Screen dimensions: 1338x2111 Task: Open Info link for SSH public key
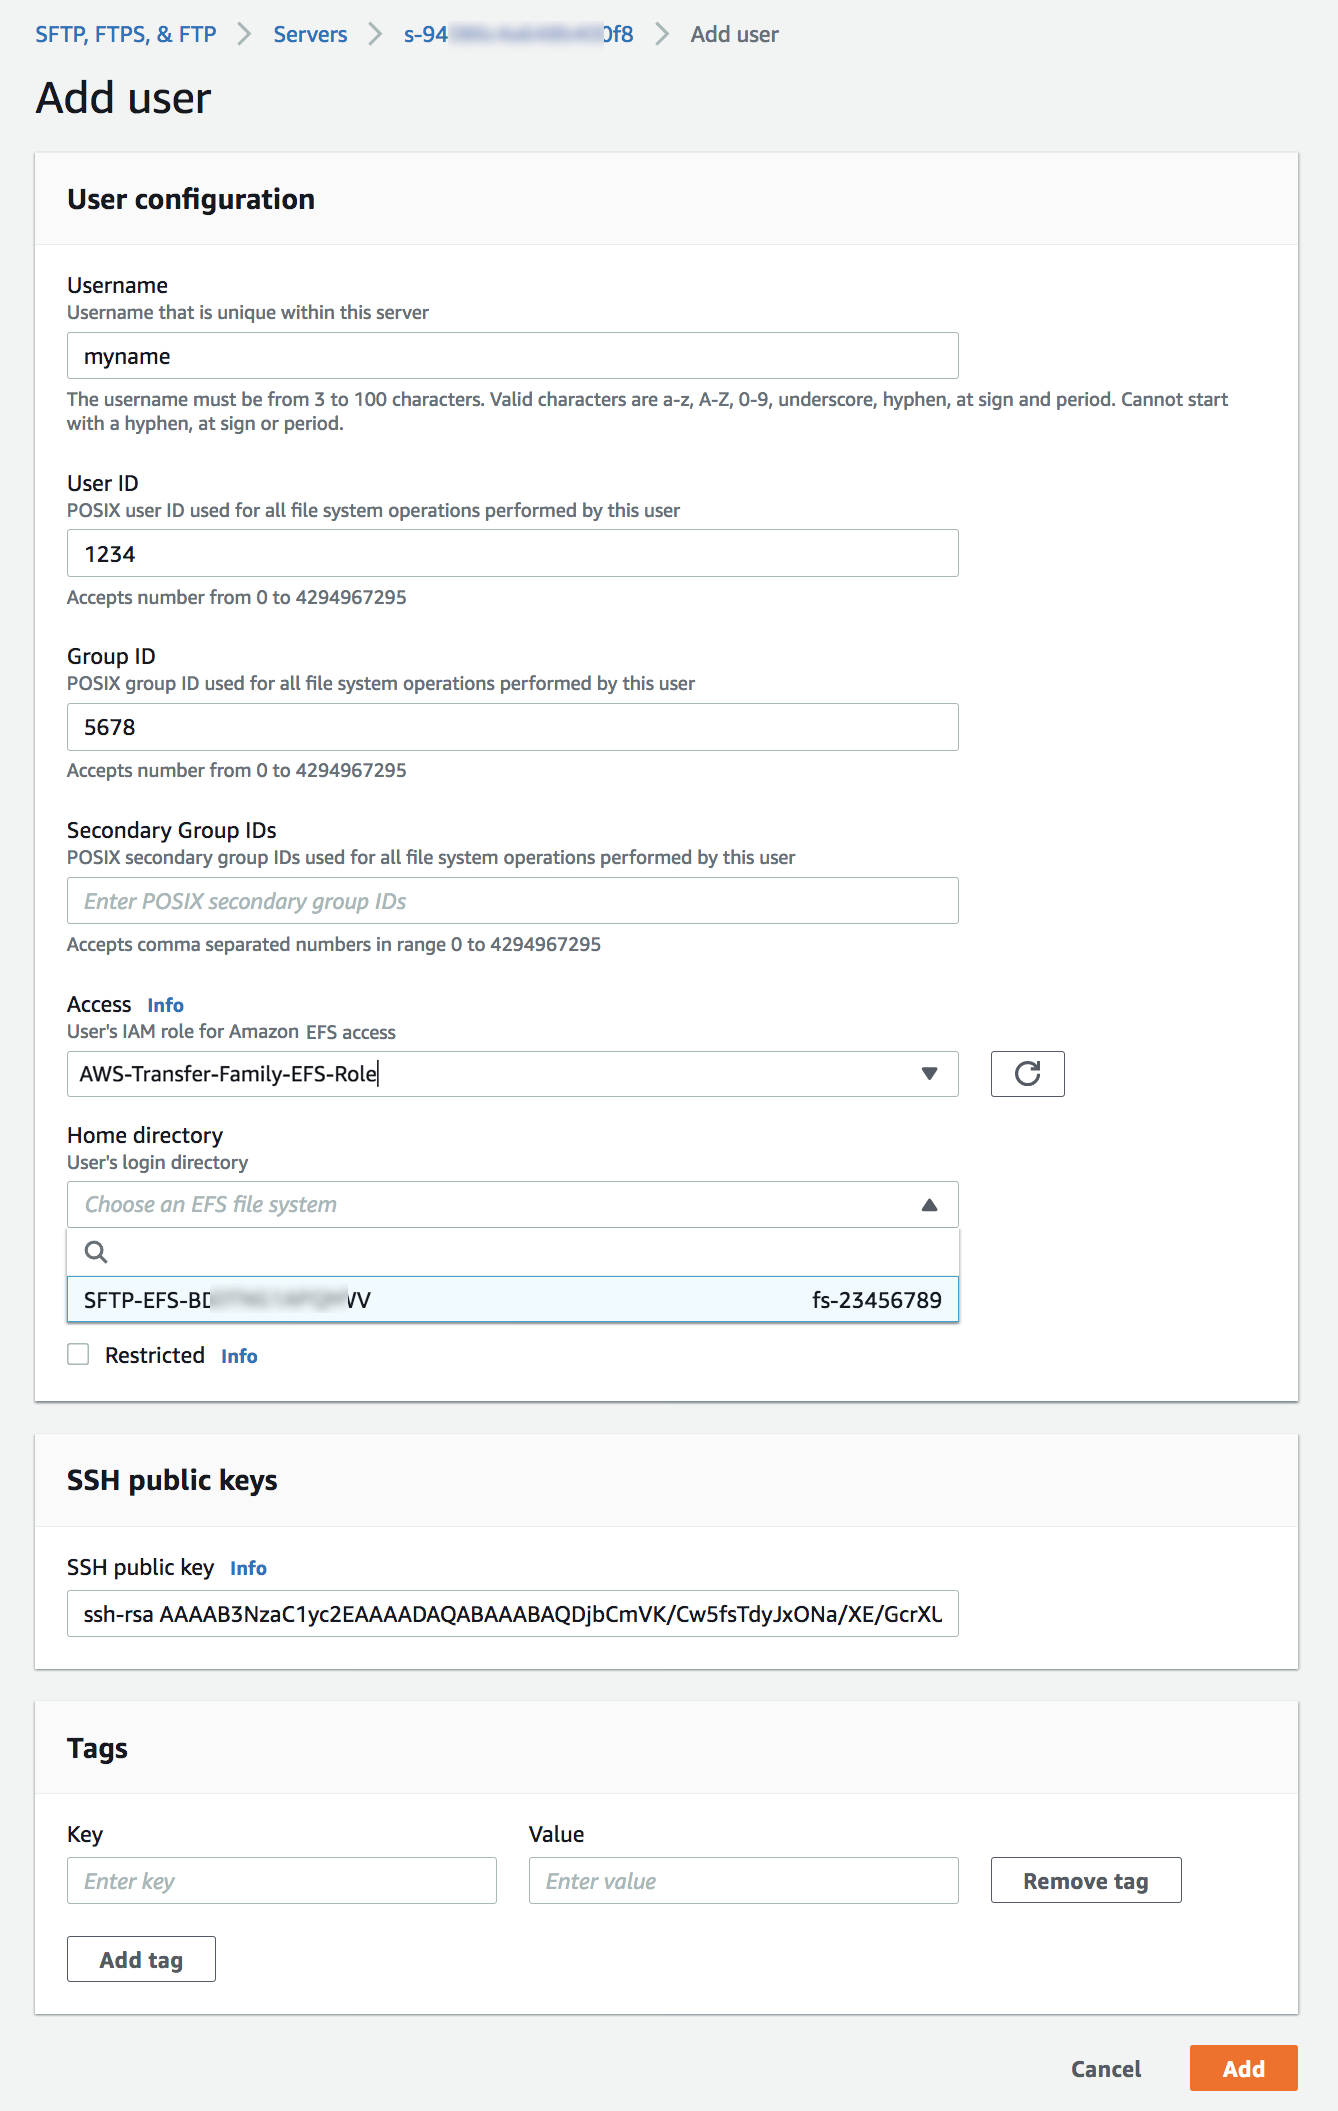[248, 1568]
